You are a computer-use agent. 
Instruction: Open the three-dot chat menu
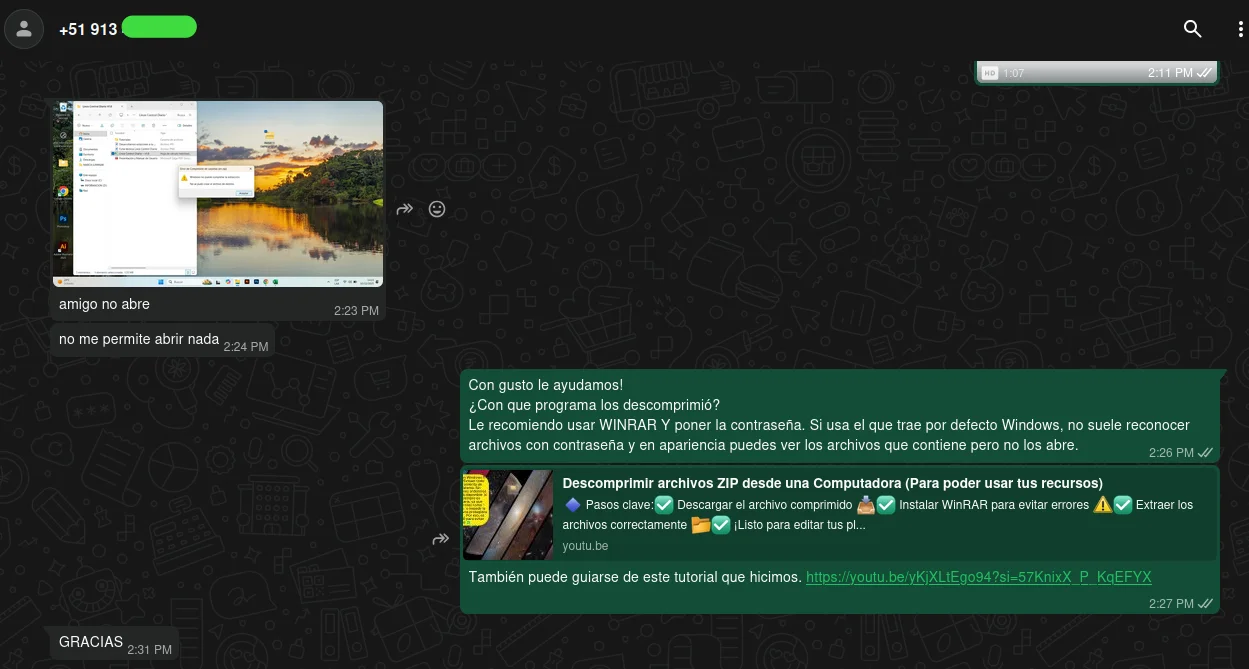(1240, 29)
